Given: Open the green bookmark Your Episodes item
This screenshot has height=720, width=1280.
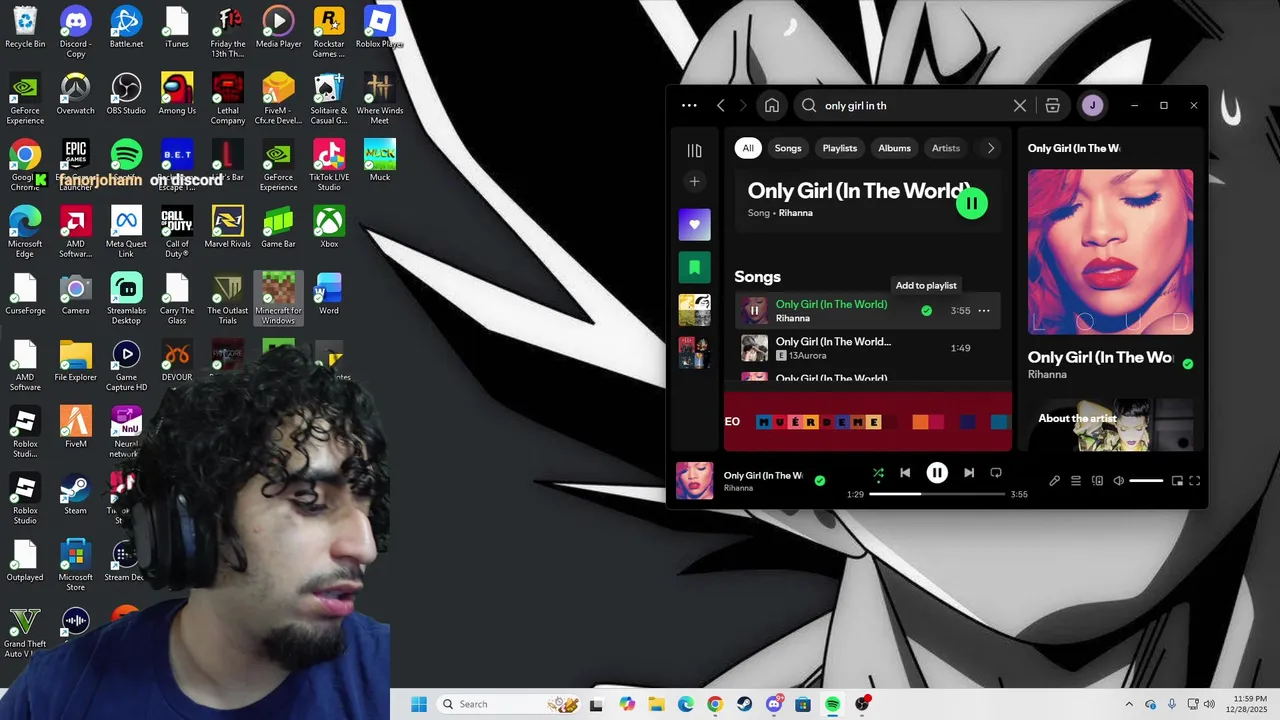Looking at the screenshot, I should tap(694, 267).
